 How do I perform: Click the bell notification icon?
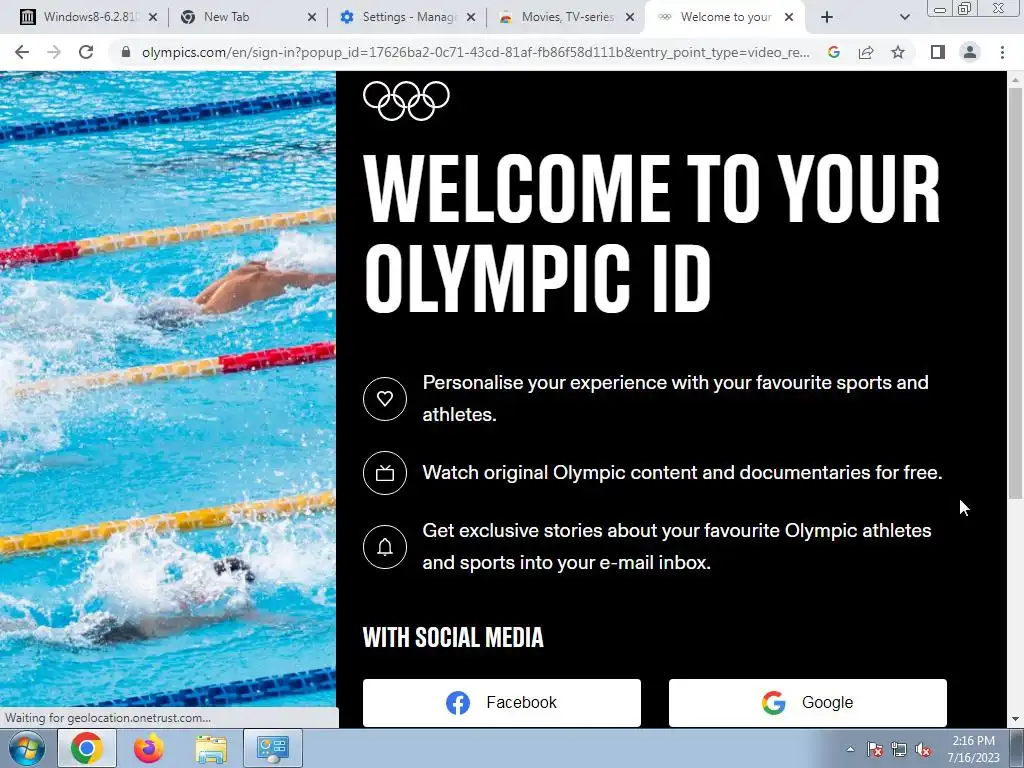(x=385, y=547)
